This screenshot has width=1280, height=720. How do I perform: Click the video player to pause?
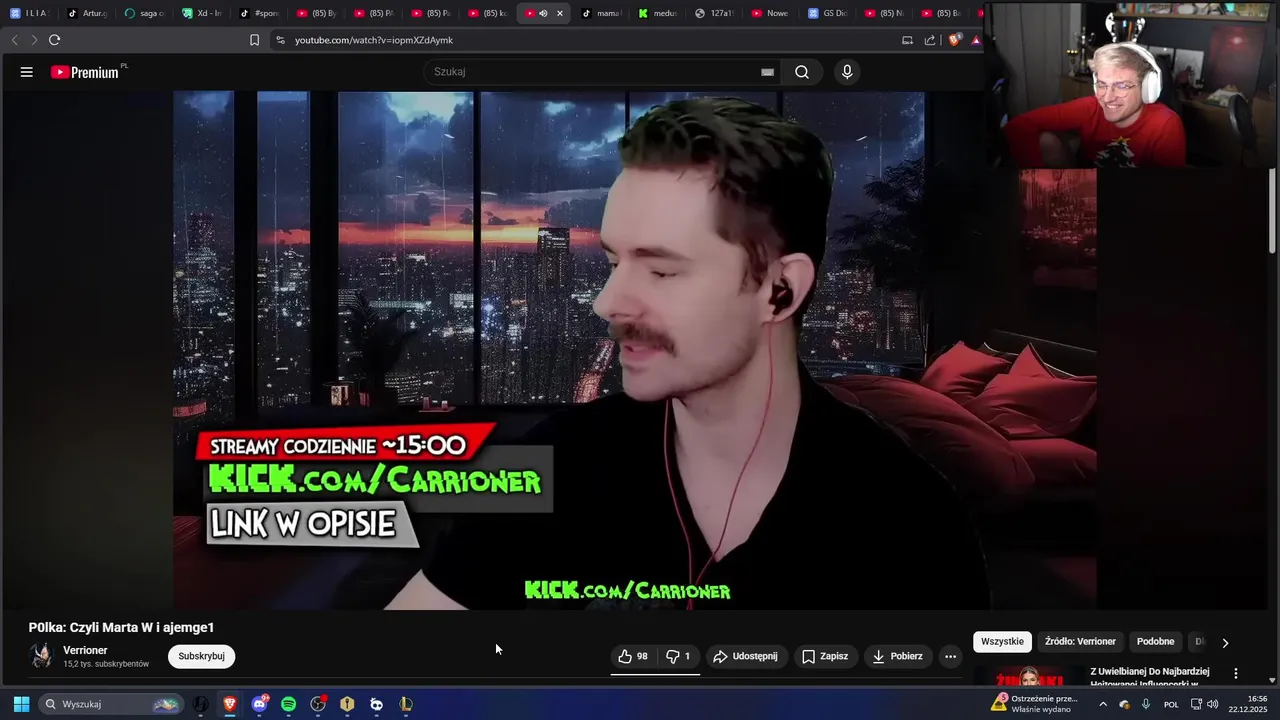point(635,350)
